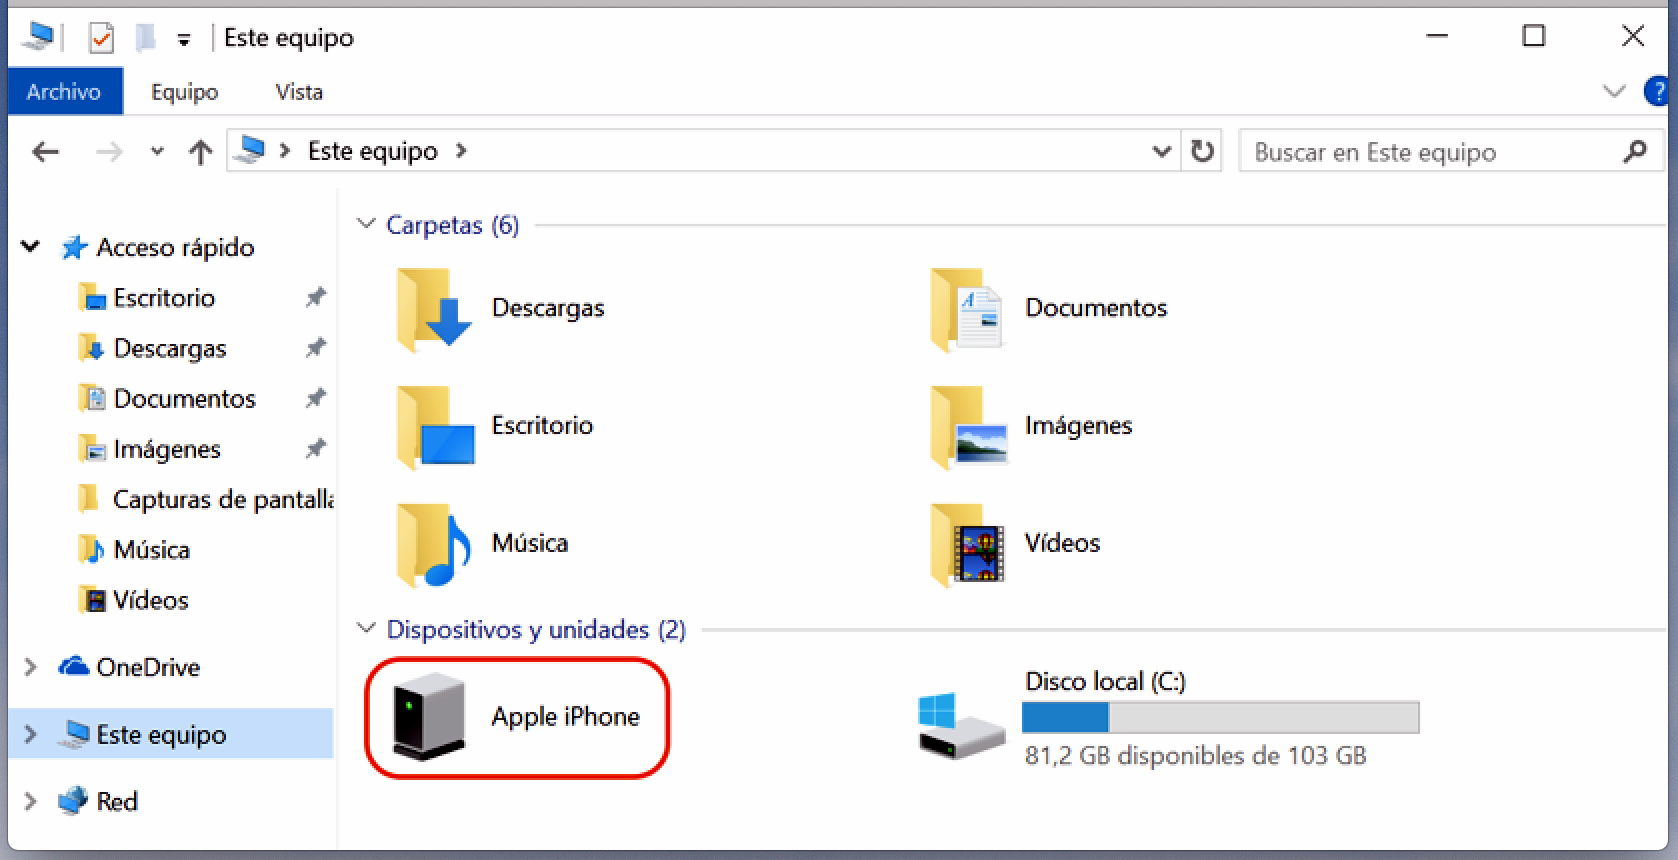This screenshot has height=860, width=1678.
Task: Expand the Este equipo tree node
Action: click(30, 735)
